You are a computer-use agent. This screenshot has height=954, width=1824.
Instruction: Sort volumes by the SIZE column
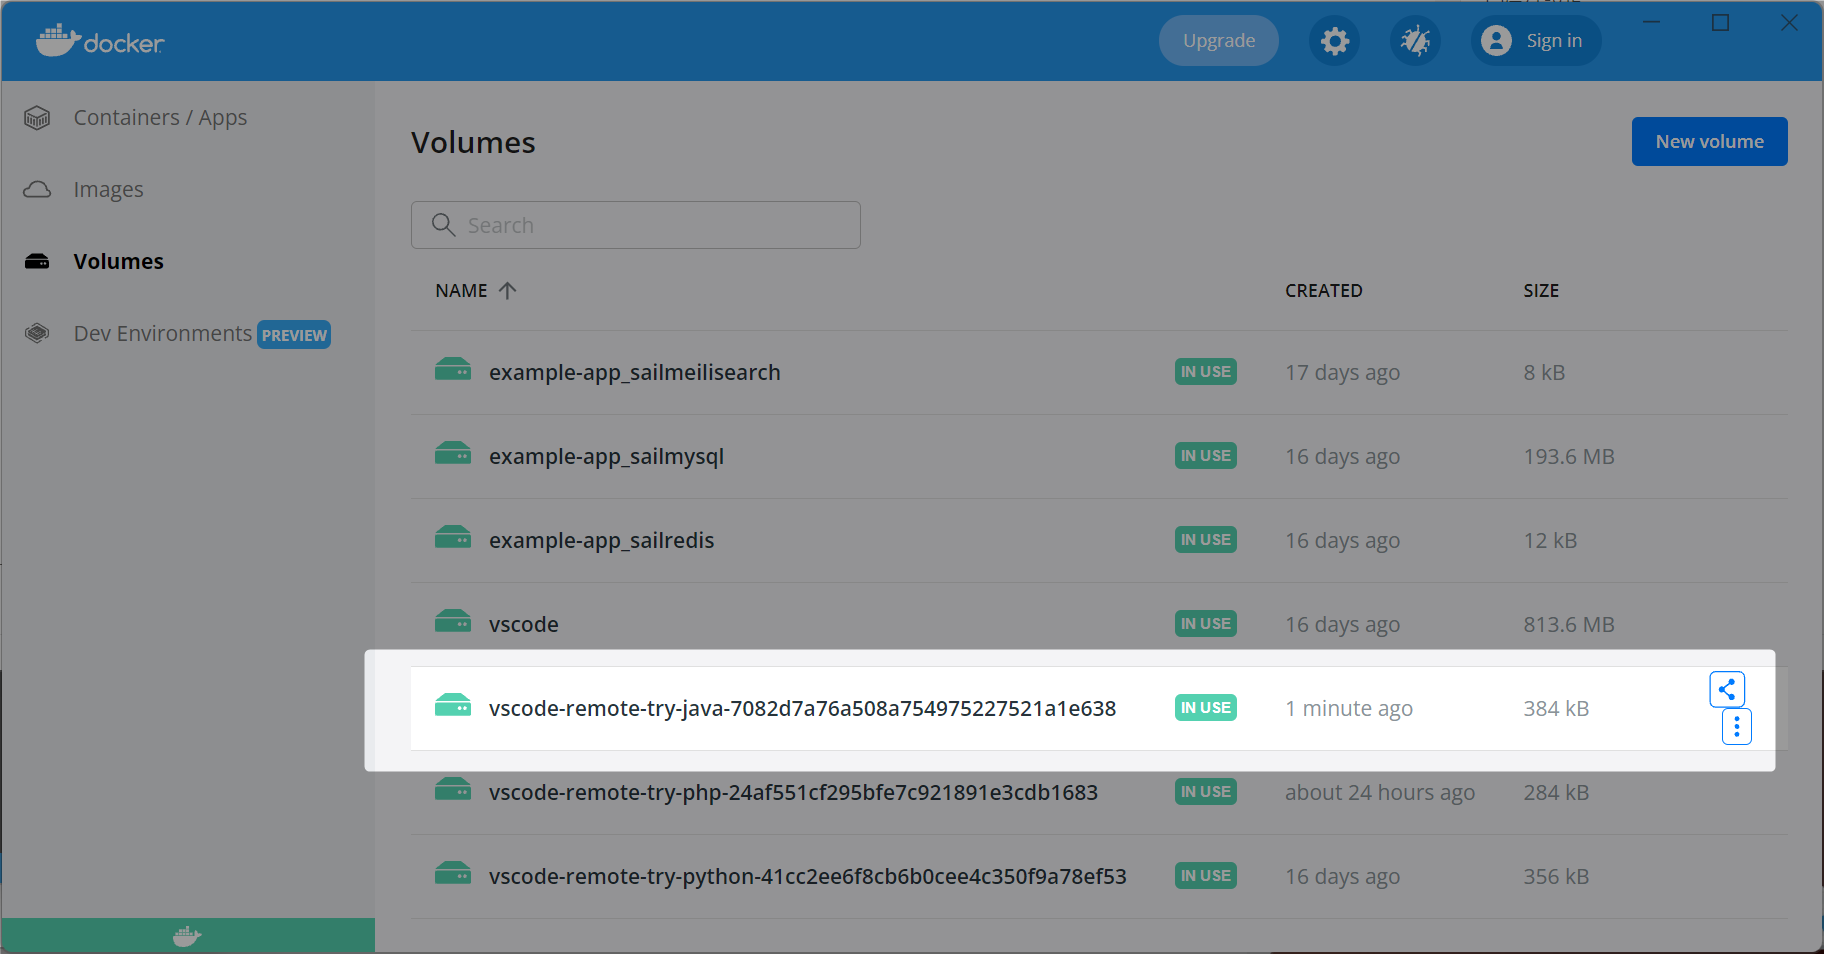click(x=1541, y=291)
